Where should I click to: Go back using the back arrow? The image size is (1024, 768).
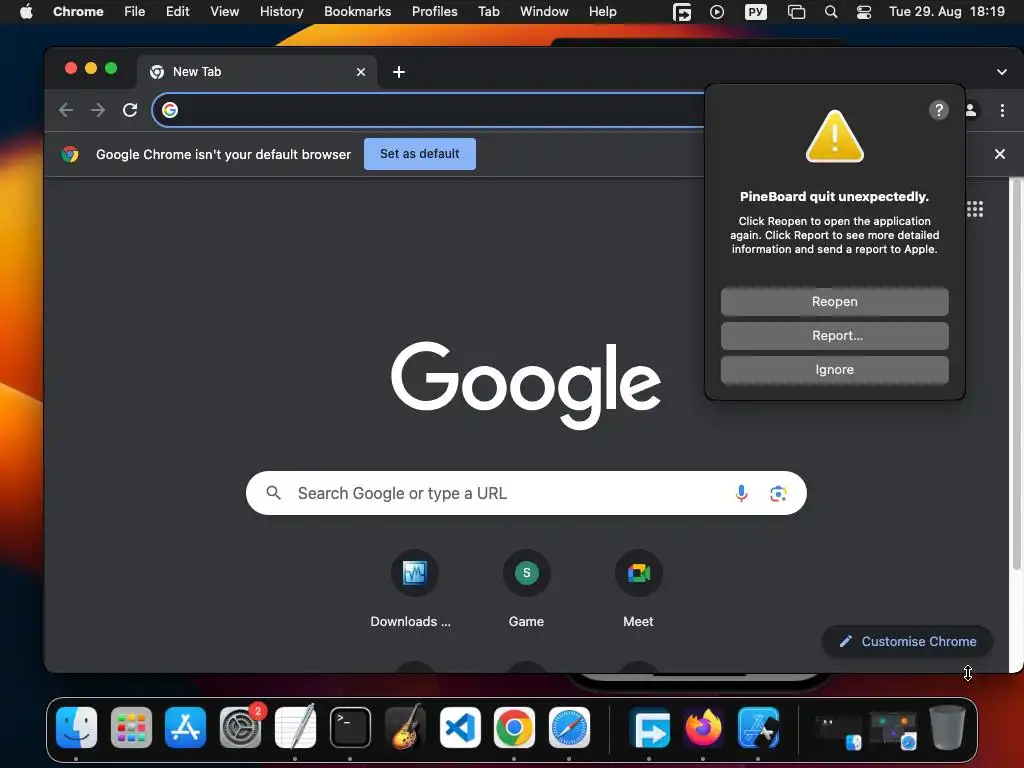pyautogui.click(x=66, y=110)
